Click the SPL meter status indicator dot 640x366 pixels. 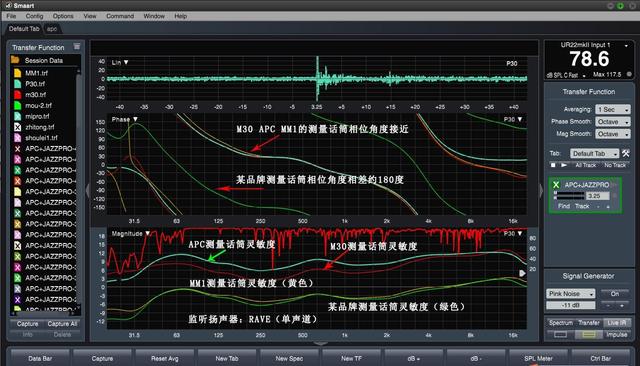tap(629, 74)
